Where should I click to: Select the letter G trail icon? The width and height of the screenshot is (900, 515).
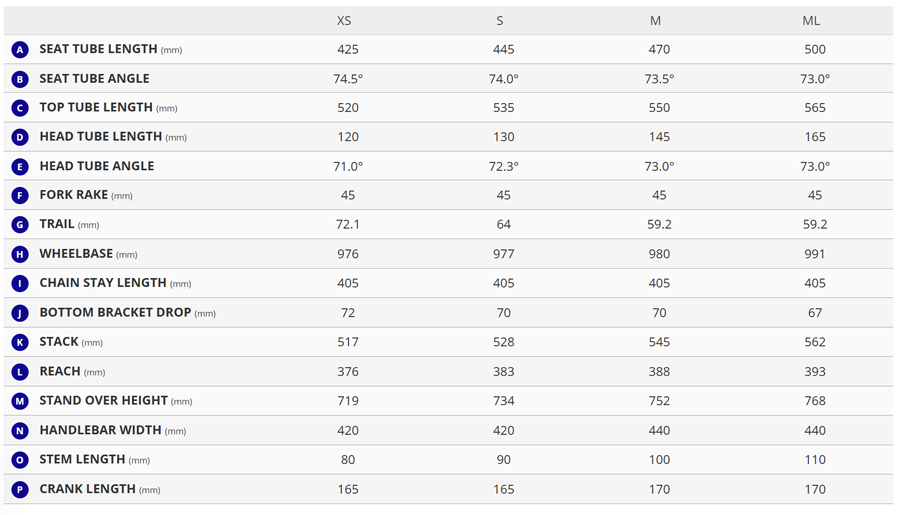tap(20, 225)
